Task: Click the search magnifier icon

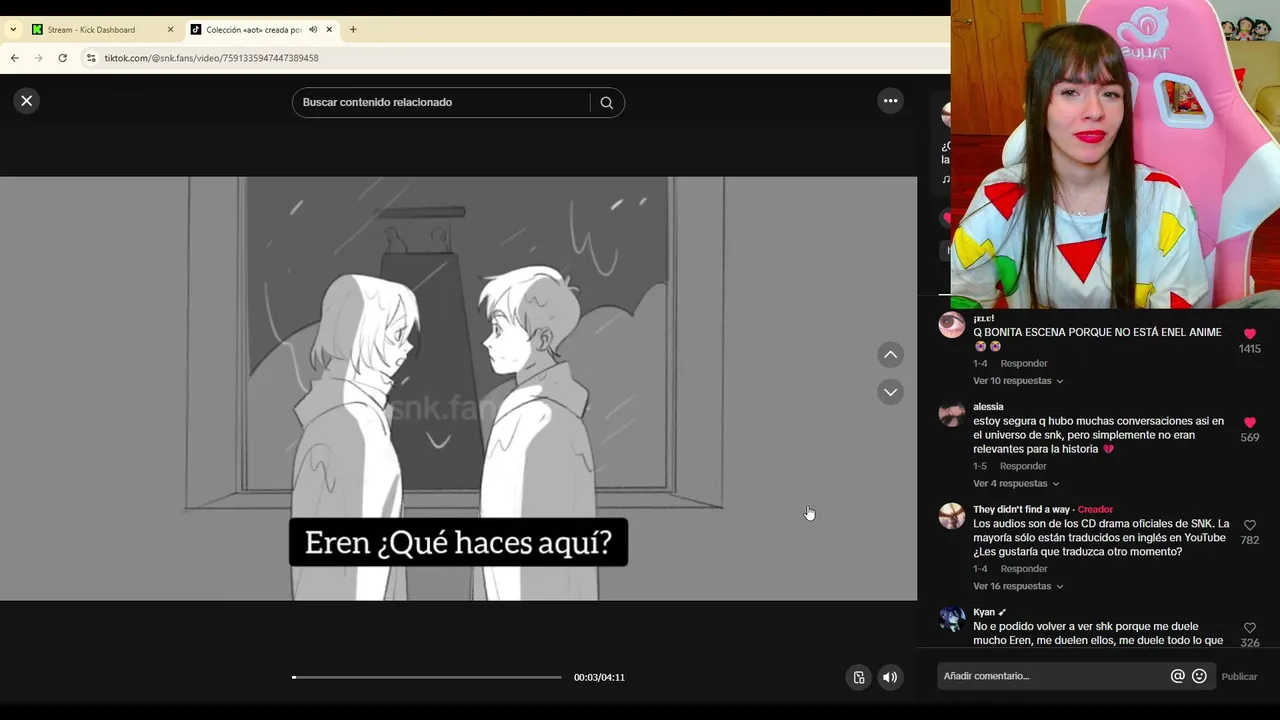Action: (x=607, y=103)
